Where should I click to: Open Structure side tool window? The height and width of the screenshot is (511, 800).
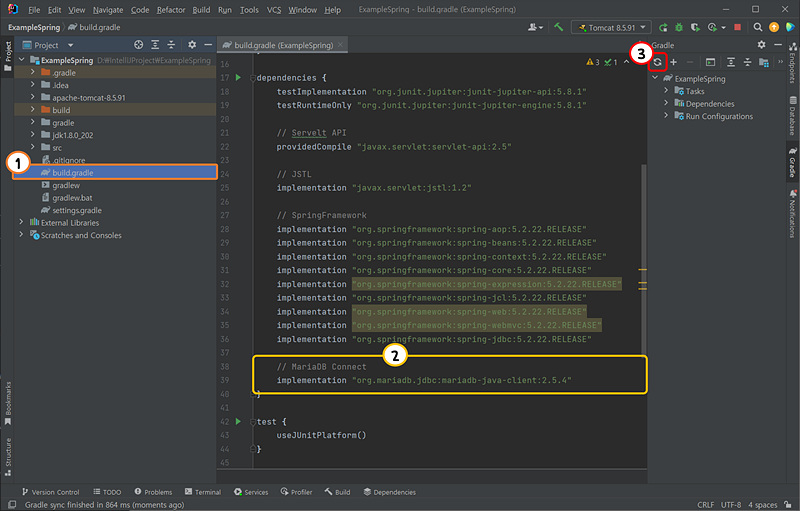(7, 457)
